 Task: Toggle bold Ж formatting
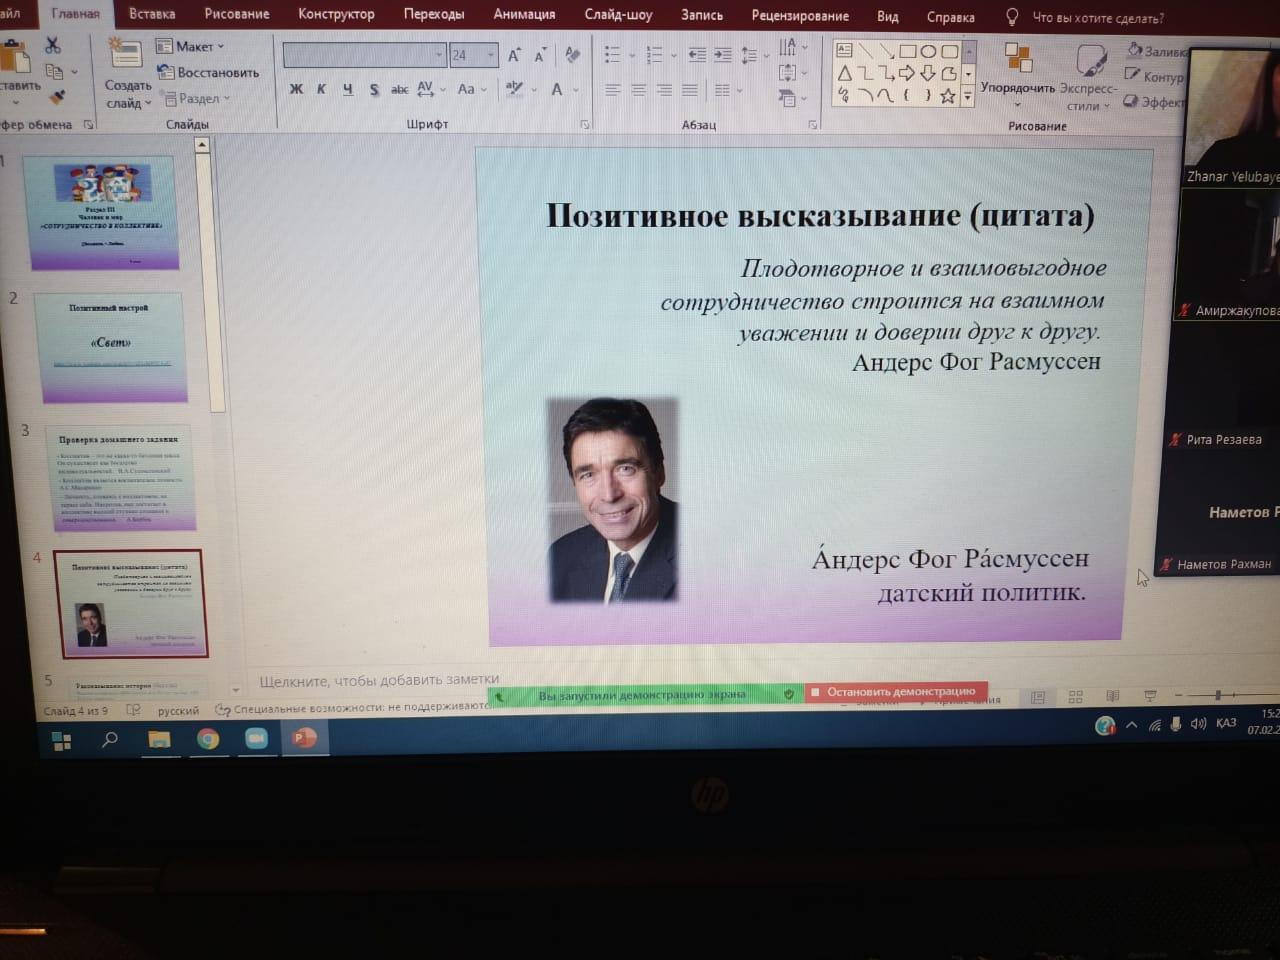point(296,89)
